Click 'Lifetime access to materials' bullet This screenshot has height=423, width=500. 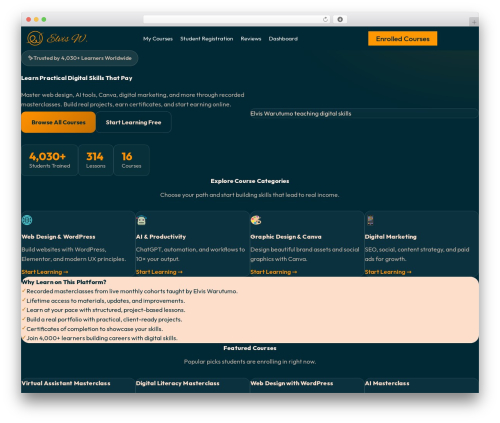106,301
